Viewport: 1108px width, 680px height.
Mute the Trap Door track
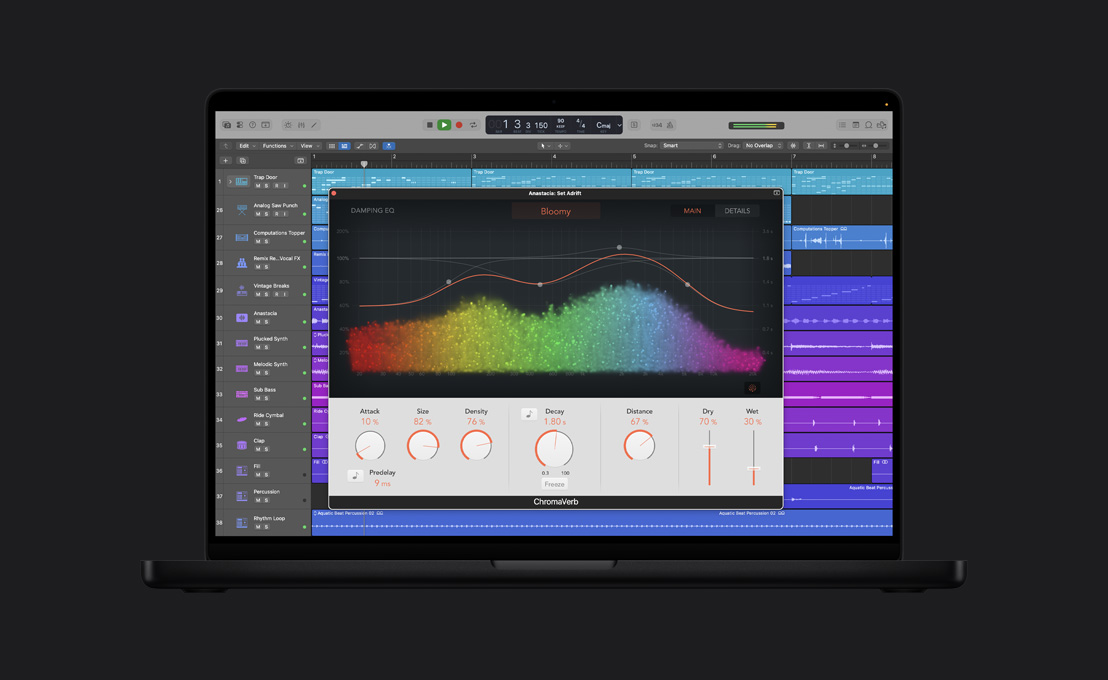pos(258,186)
